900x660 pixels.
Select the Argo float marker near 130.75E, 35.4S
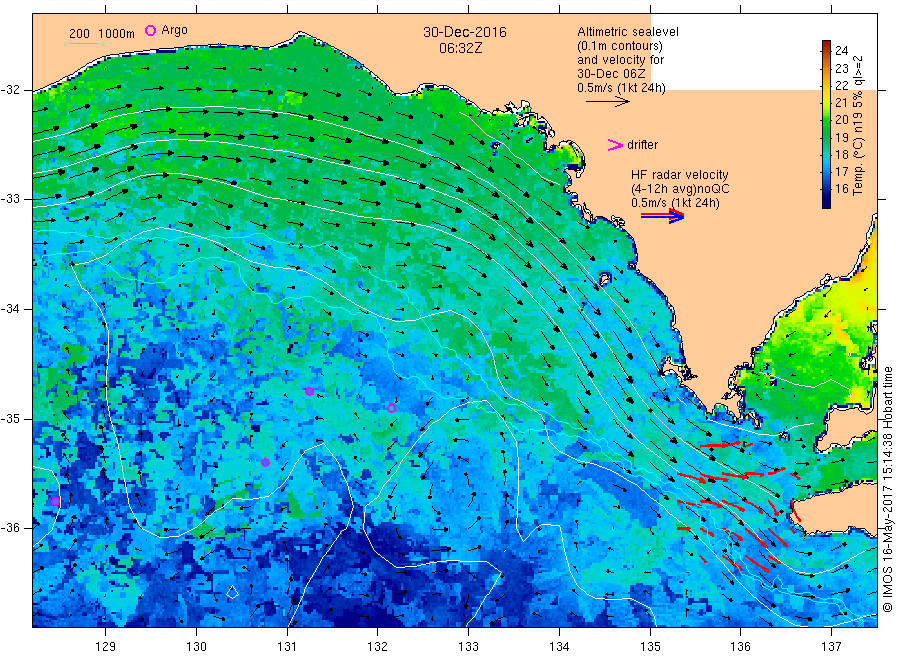point(265,463)
